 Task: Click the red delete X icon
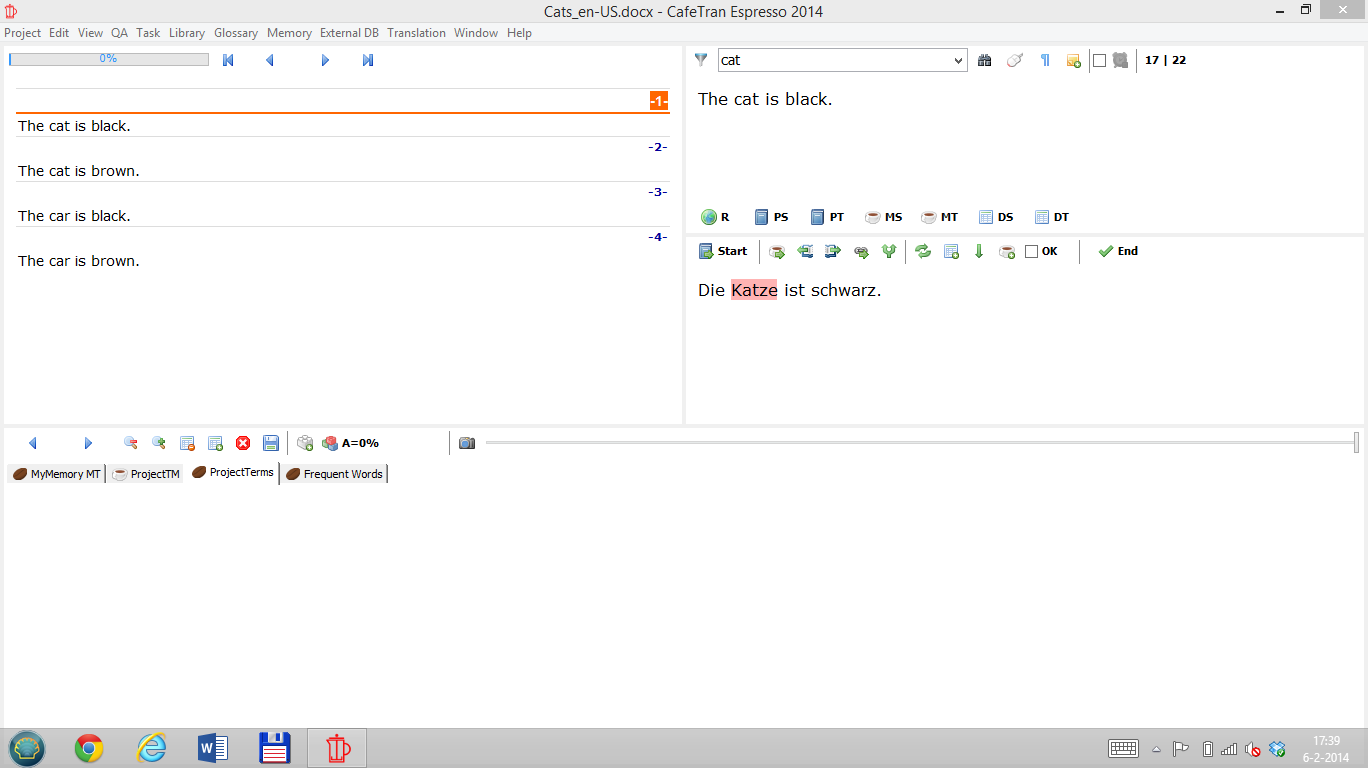[243, 443]
